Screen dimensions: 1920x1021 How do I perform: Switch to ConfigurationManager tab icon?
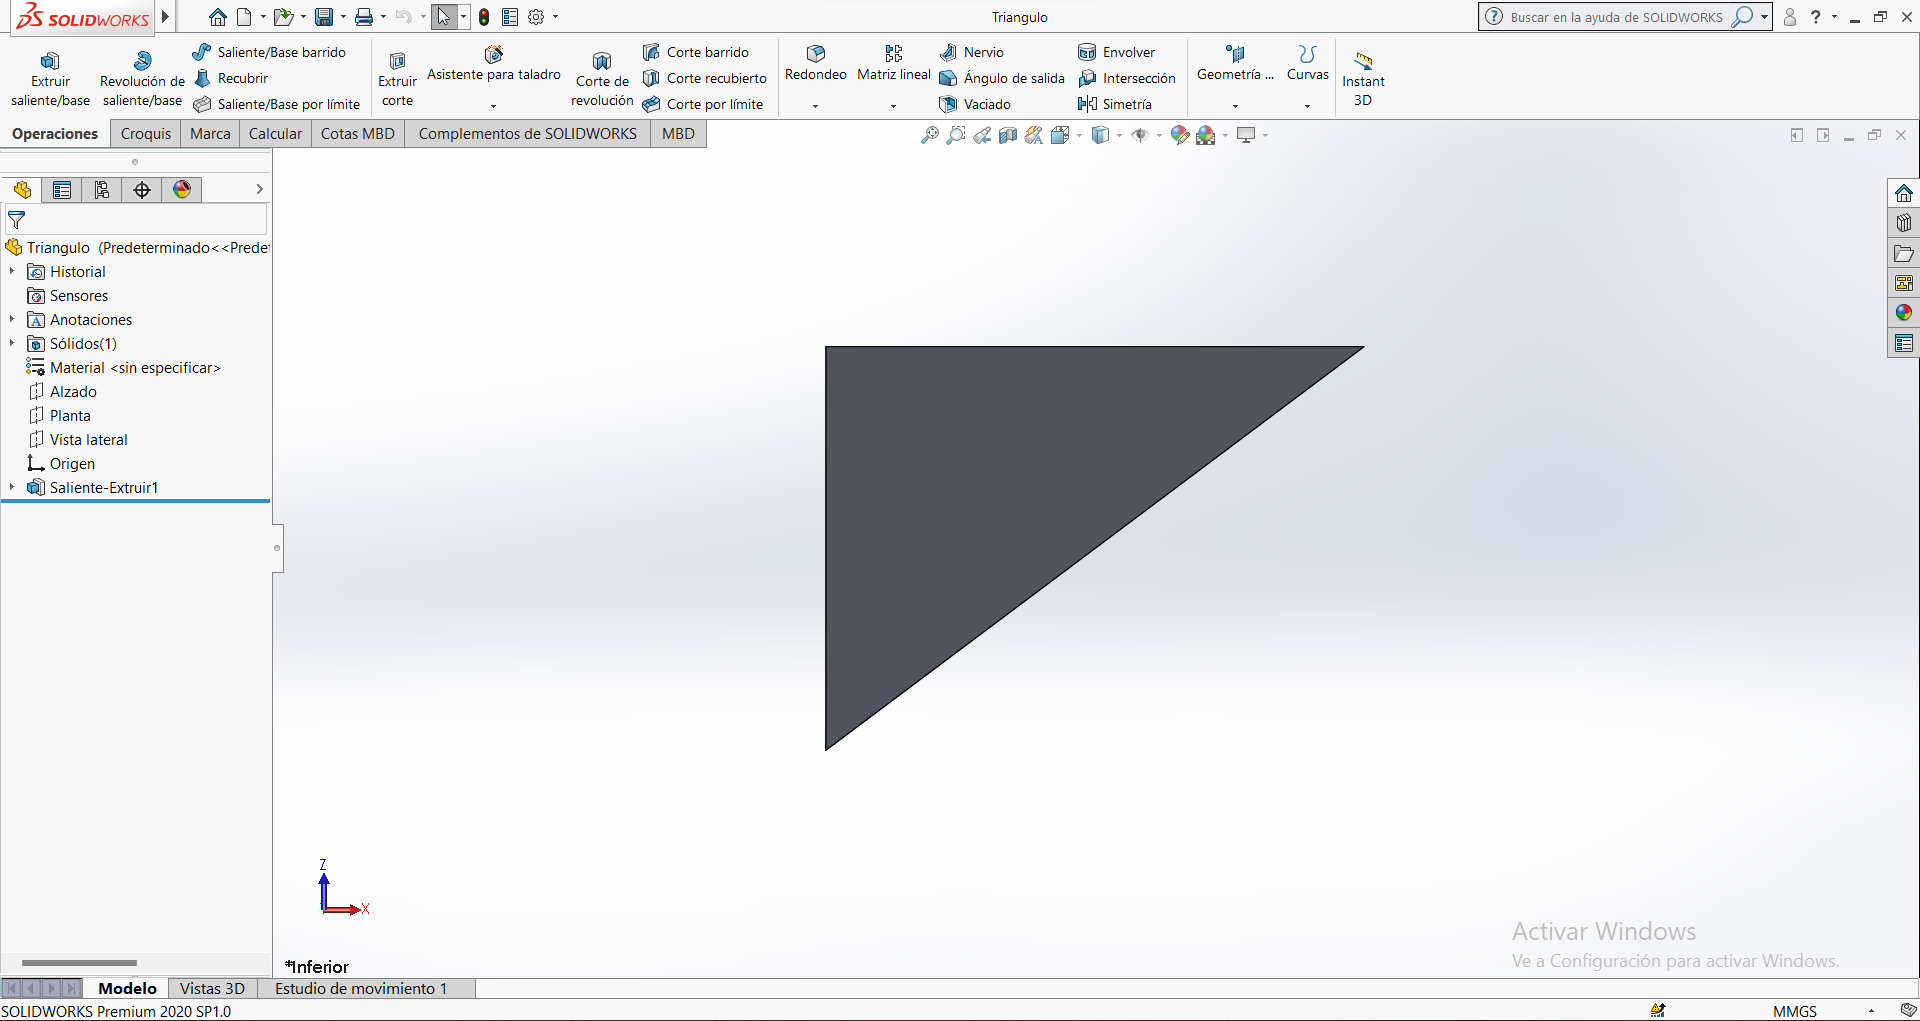tap(102, 190)
